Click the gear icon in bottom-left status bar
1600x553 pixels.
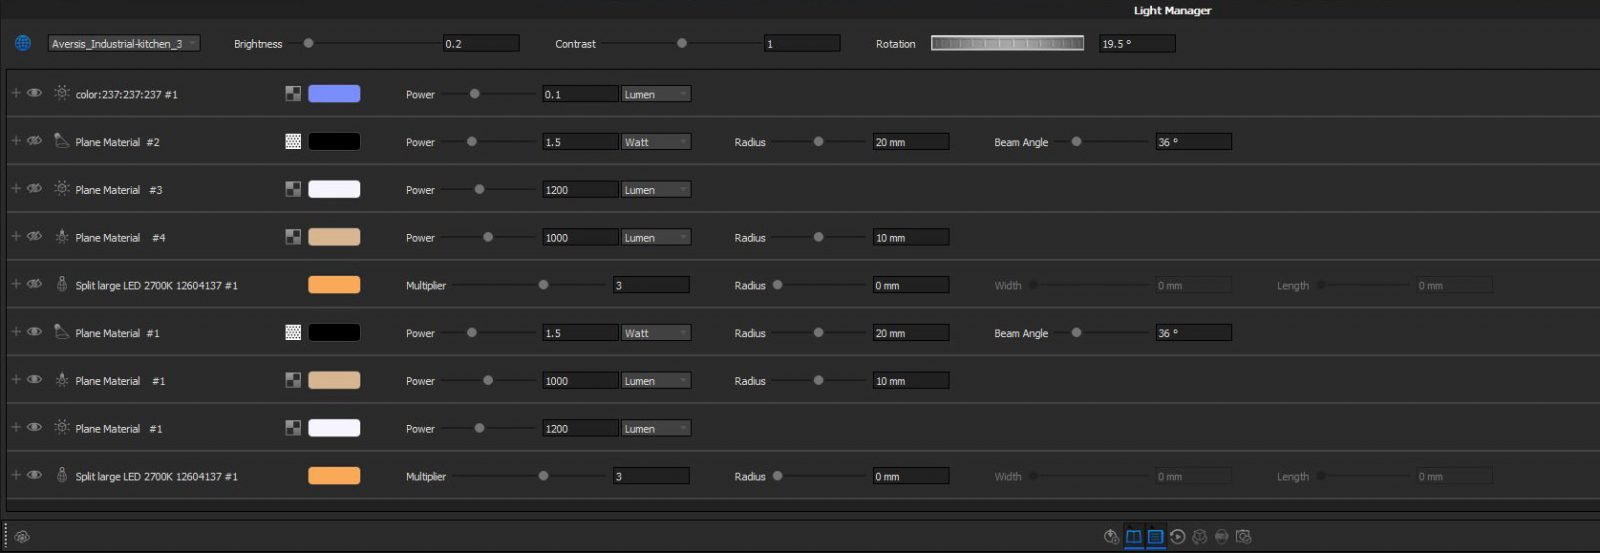click(x=22, y=537)
